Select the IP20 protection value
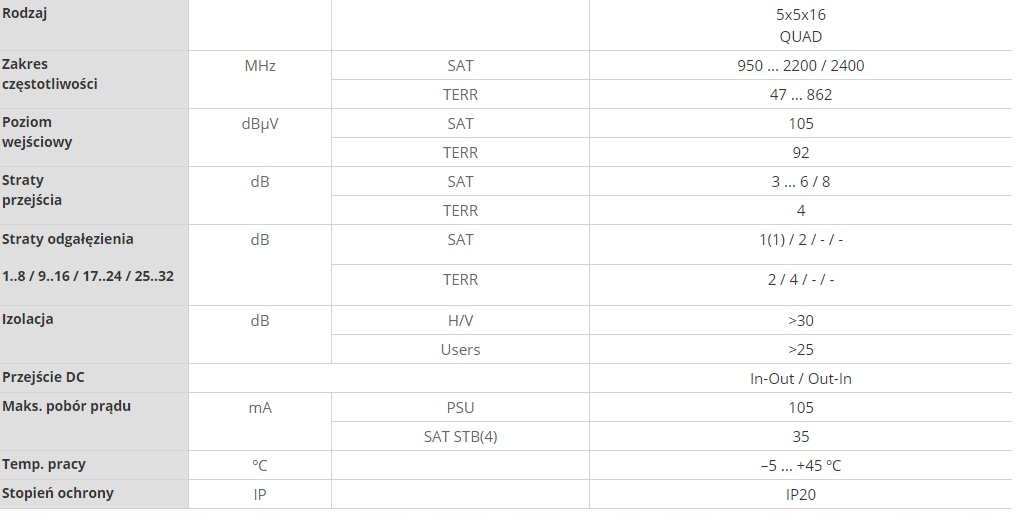This screenshot has height=520, width=1021. tap(800, 494)
